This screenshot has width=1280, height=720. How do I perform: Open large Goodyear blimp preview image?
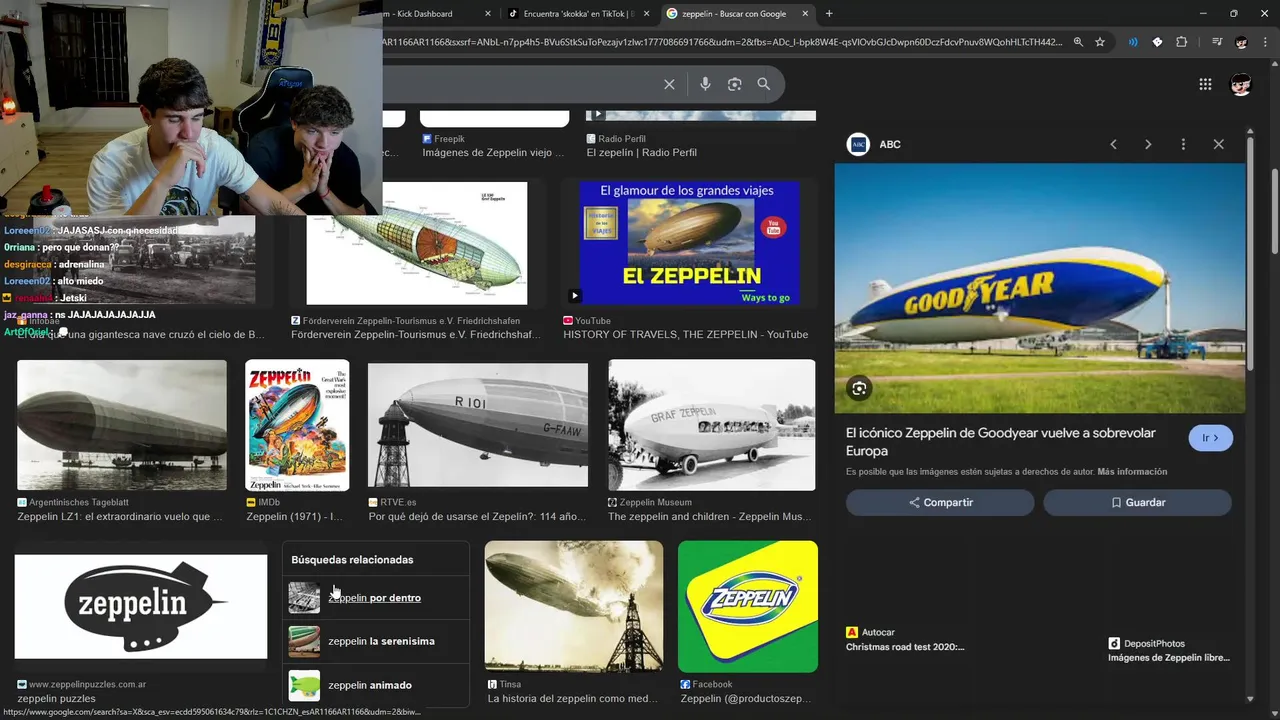pyautogui.click(x=1040, y=288)
